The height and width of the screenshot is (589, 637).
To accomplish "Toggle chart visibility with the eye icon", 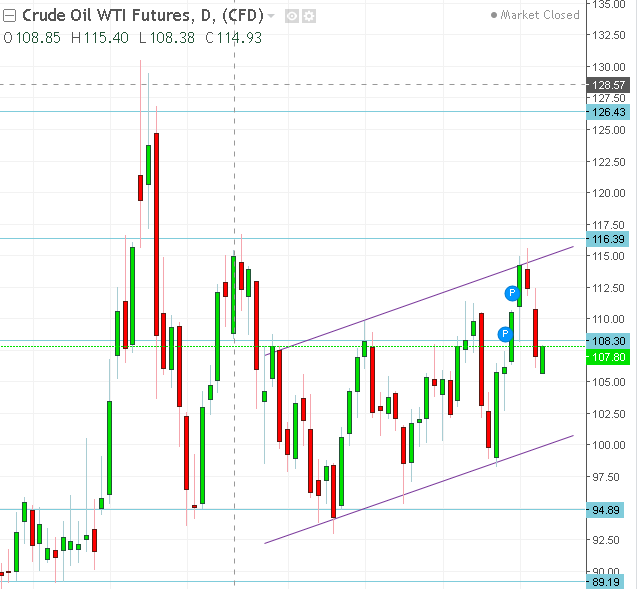I will [x=292, y=16].
